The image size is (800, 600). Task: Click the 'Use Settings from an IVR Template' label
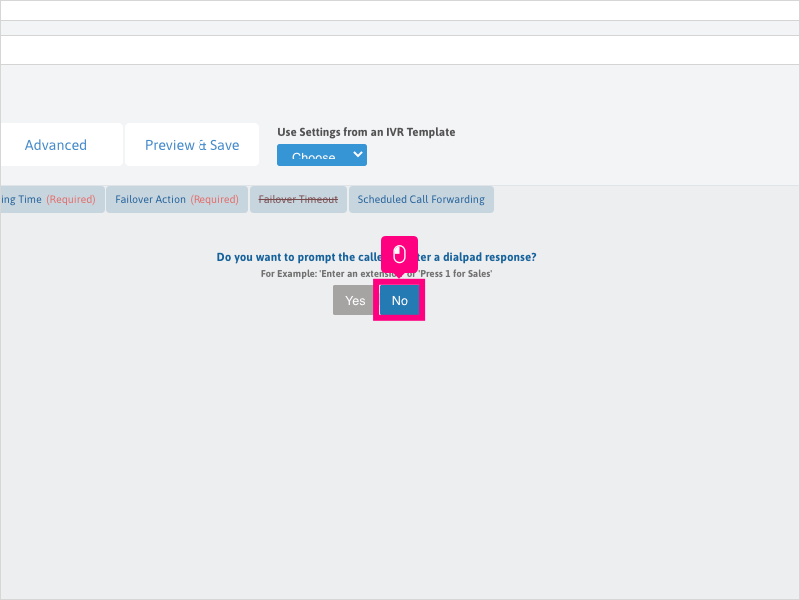366,132
